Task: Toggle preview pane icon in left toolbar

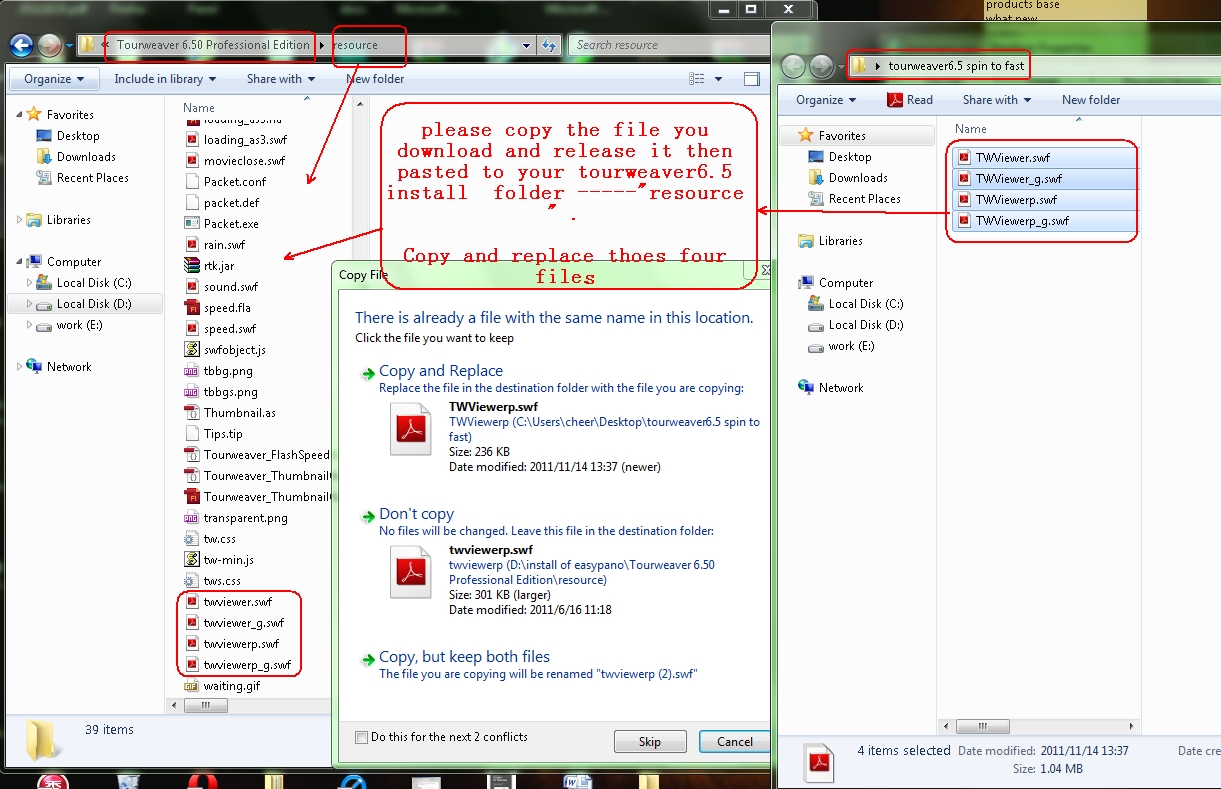Action: pyautogui.click(x=751, y=79)
